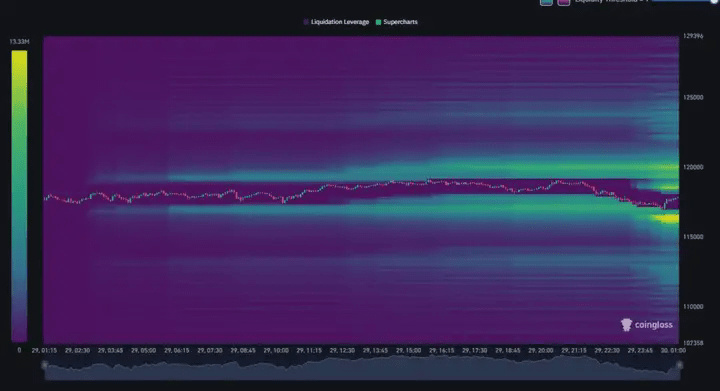Click the 29, 12:30 time axis label
Viewport: 720px width, 391px height.
pyautogui.click(x=342, y=350)
